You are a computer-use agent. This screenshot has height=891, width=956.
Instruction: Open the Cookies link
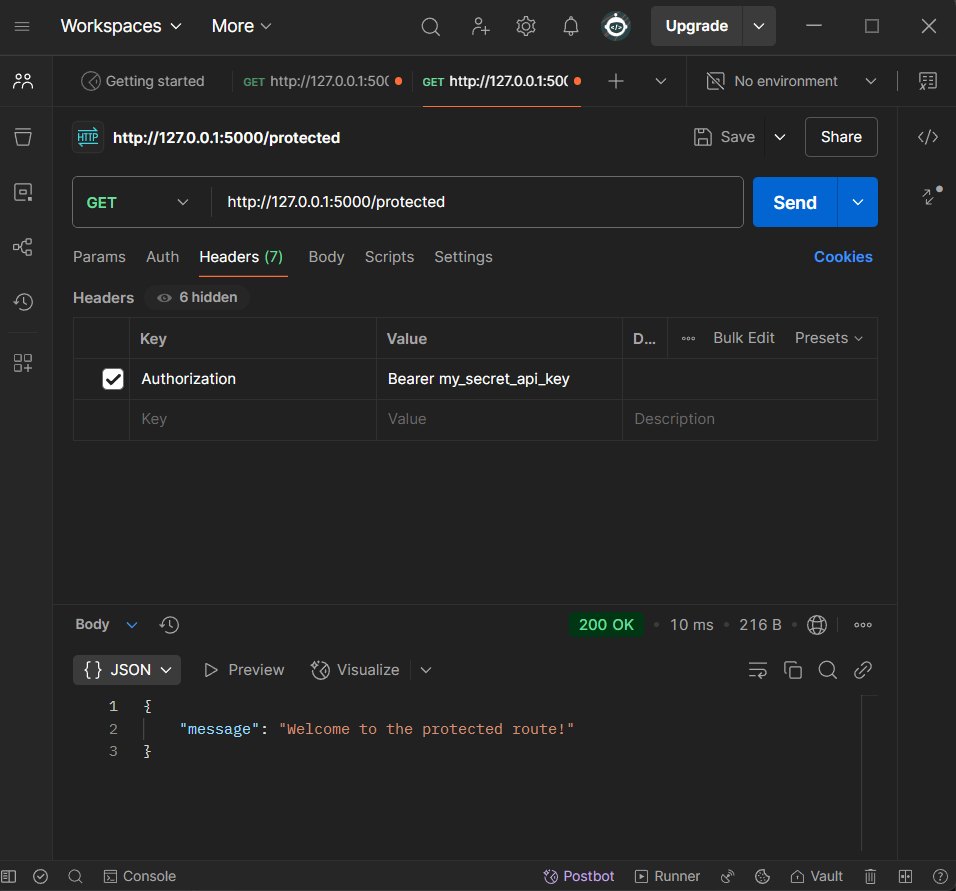842,257
